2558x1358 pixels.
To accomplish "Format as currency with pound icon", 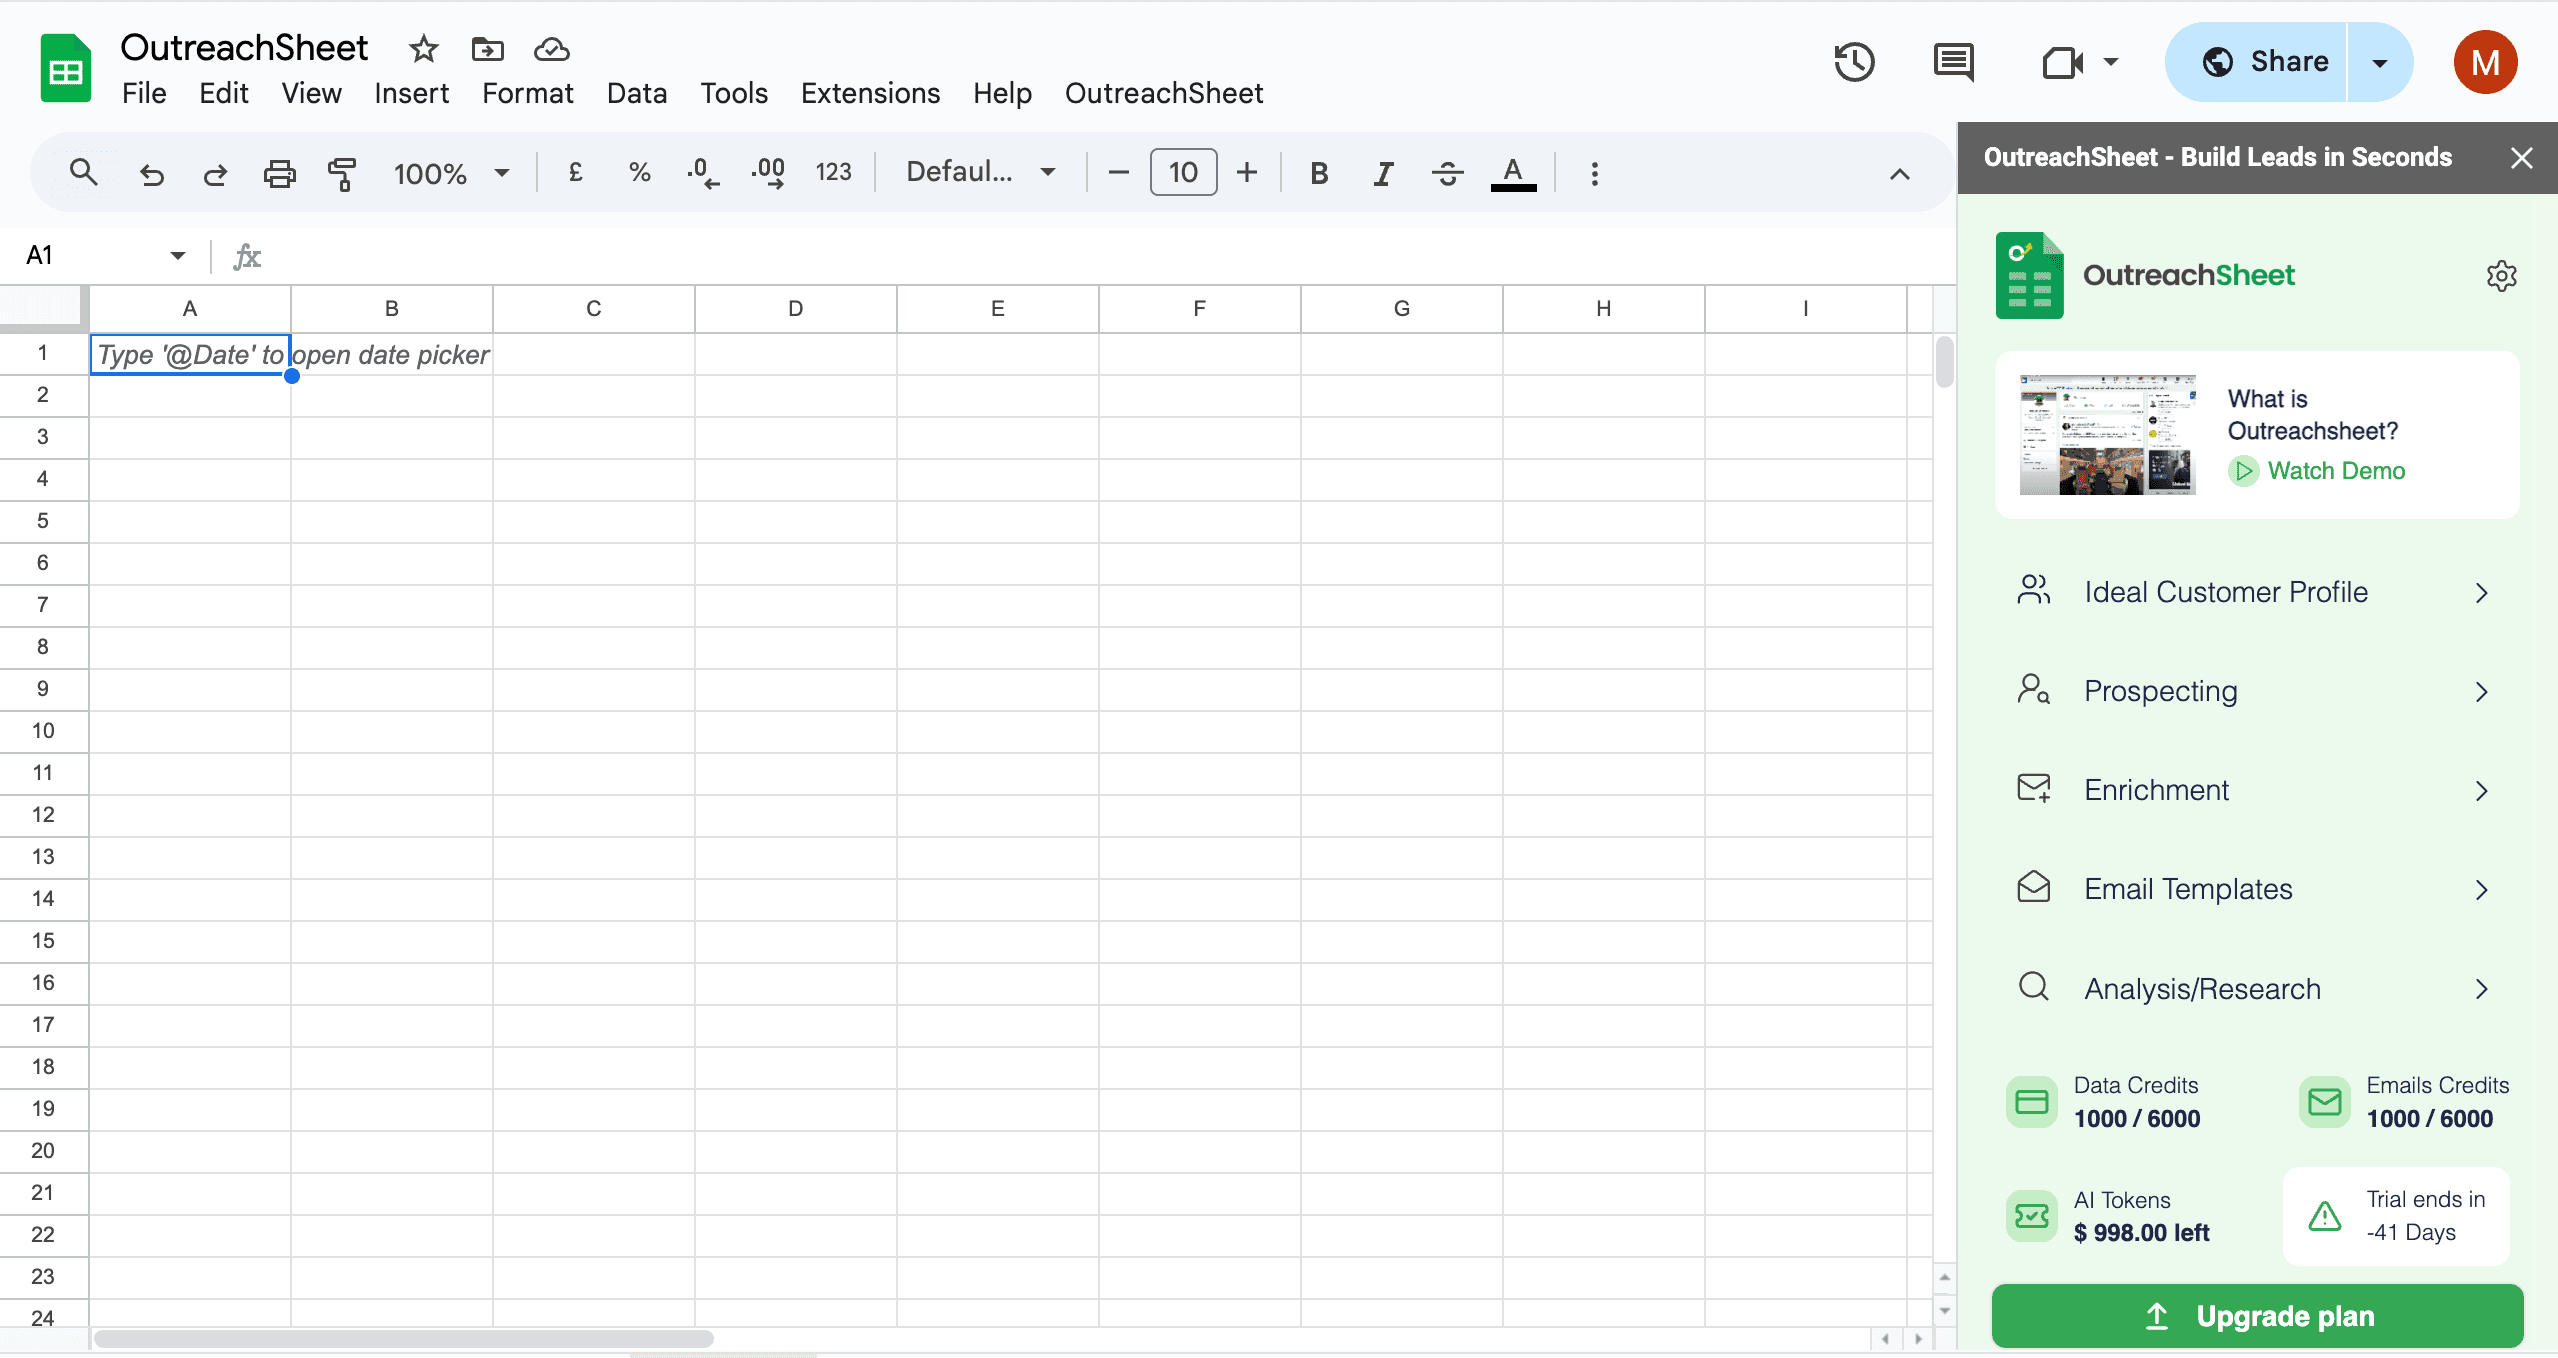I will coord(575,173).
